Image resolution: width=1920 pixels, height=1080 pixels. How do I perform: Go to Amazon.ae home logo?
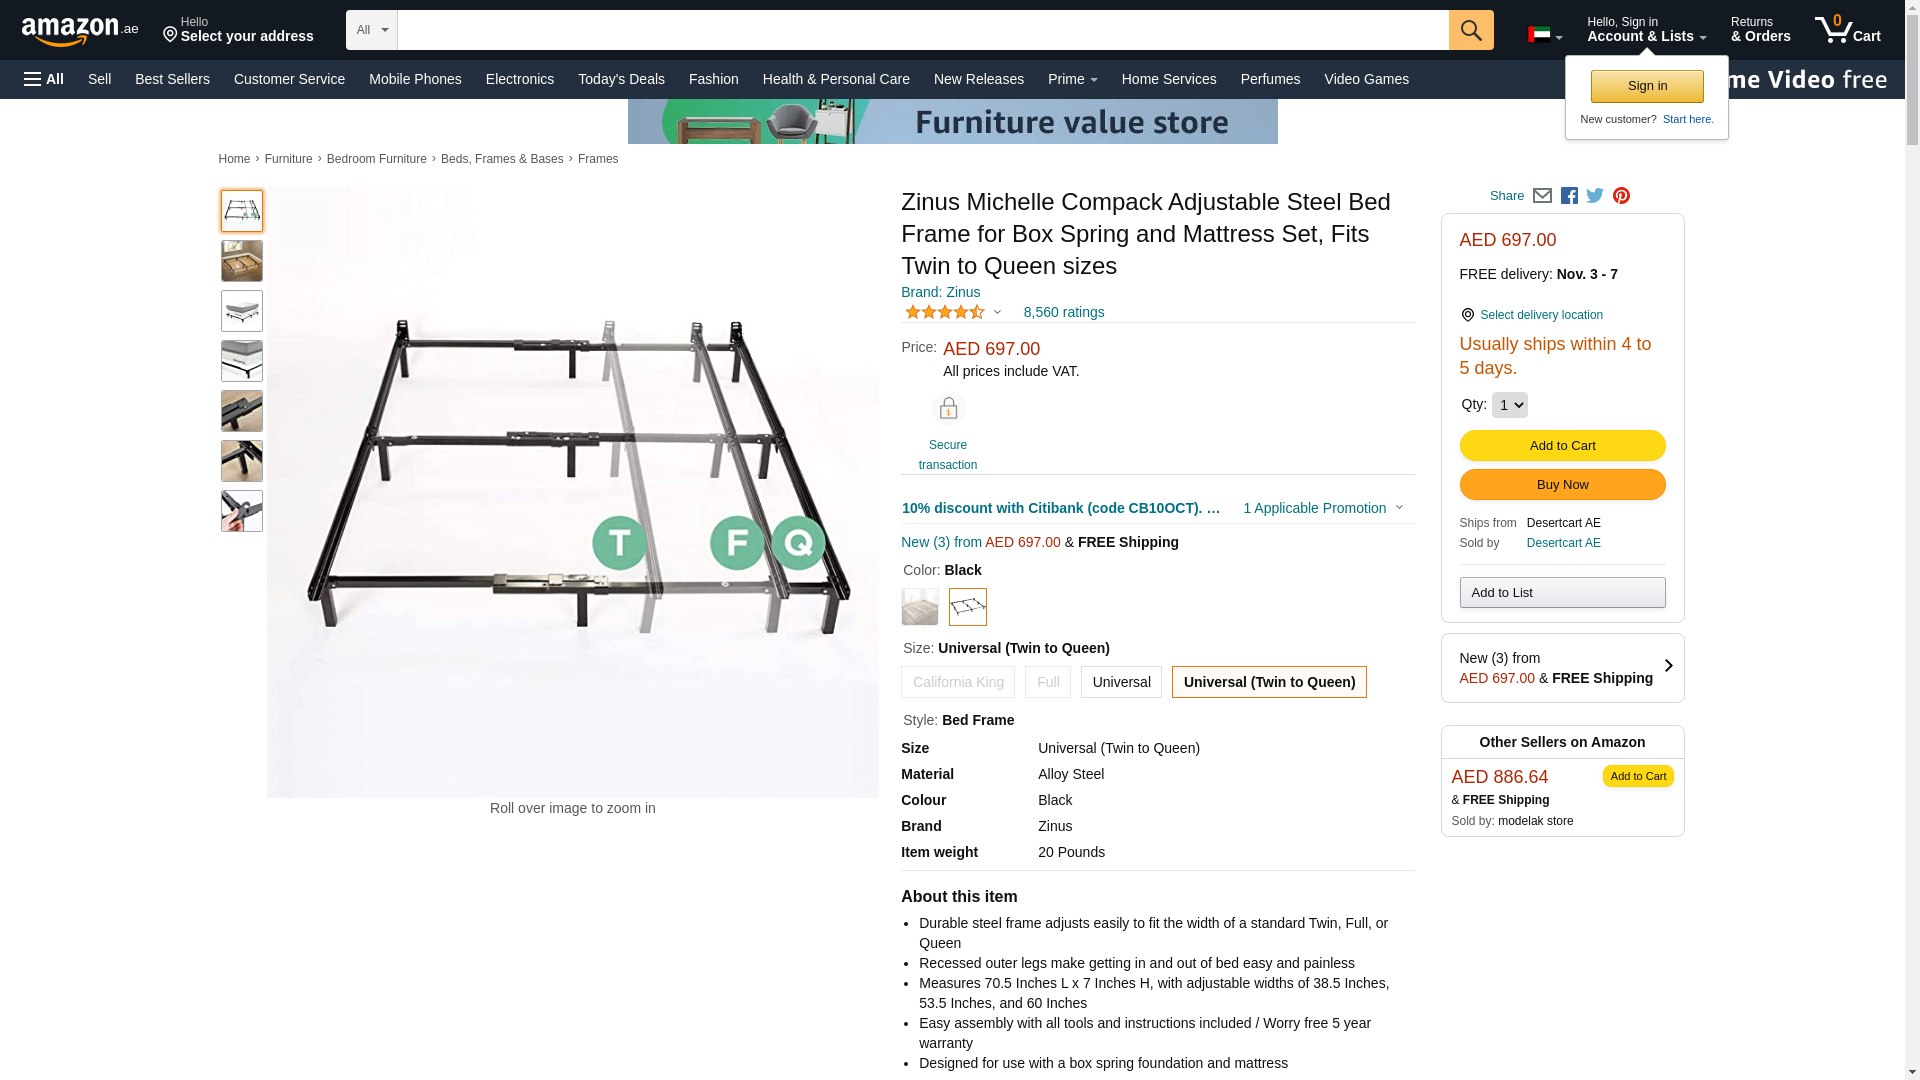80,31
